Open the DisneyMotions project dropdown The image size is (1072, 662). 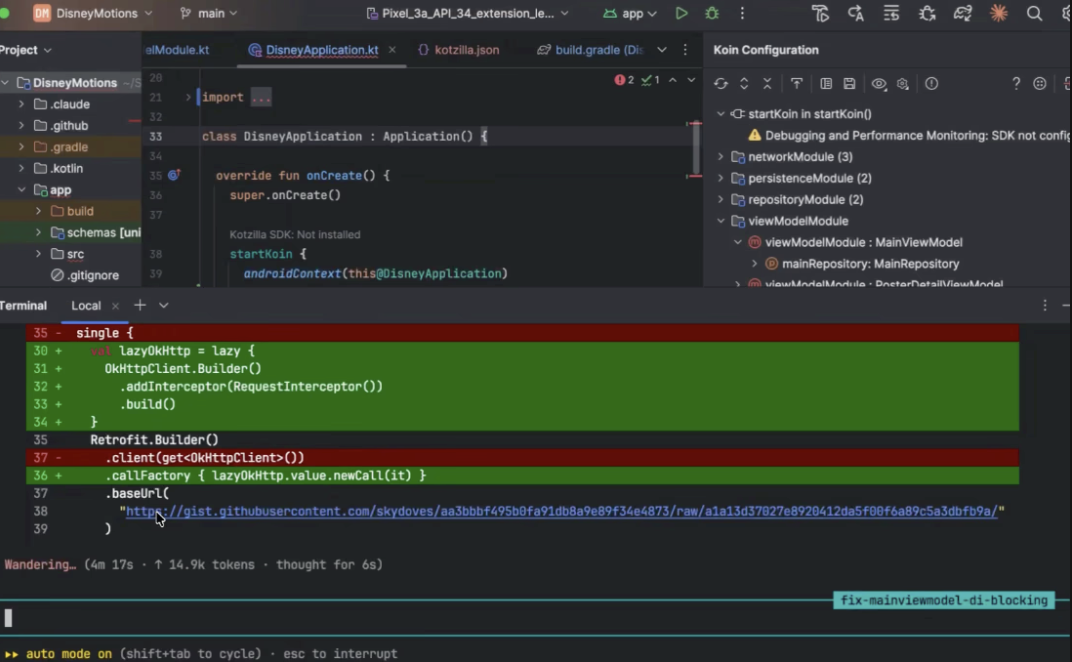[92, 13]
